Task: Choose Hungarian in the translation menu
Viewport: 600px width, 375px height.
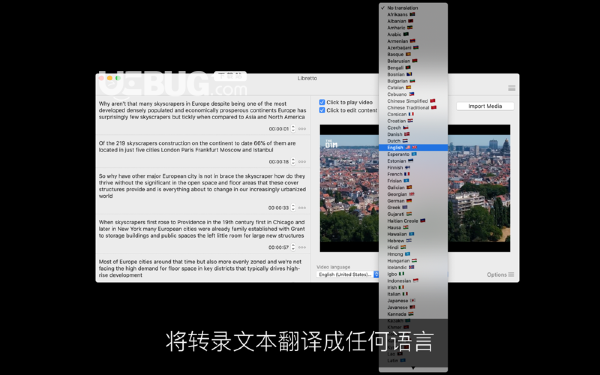Action: tap(413, 261)
